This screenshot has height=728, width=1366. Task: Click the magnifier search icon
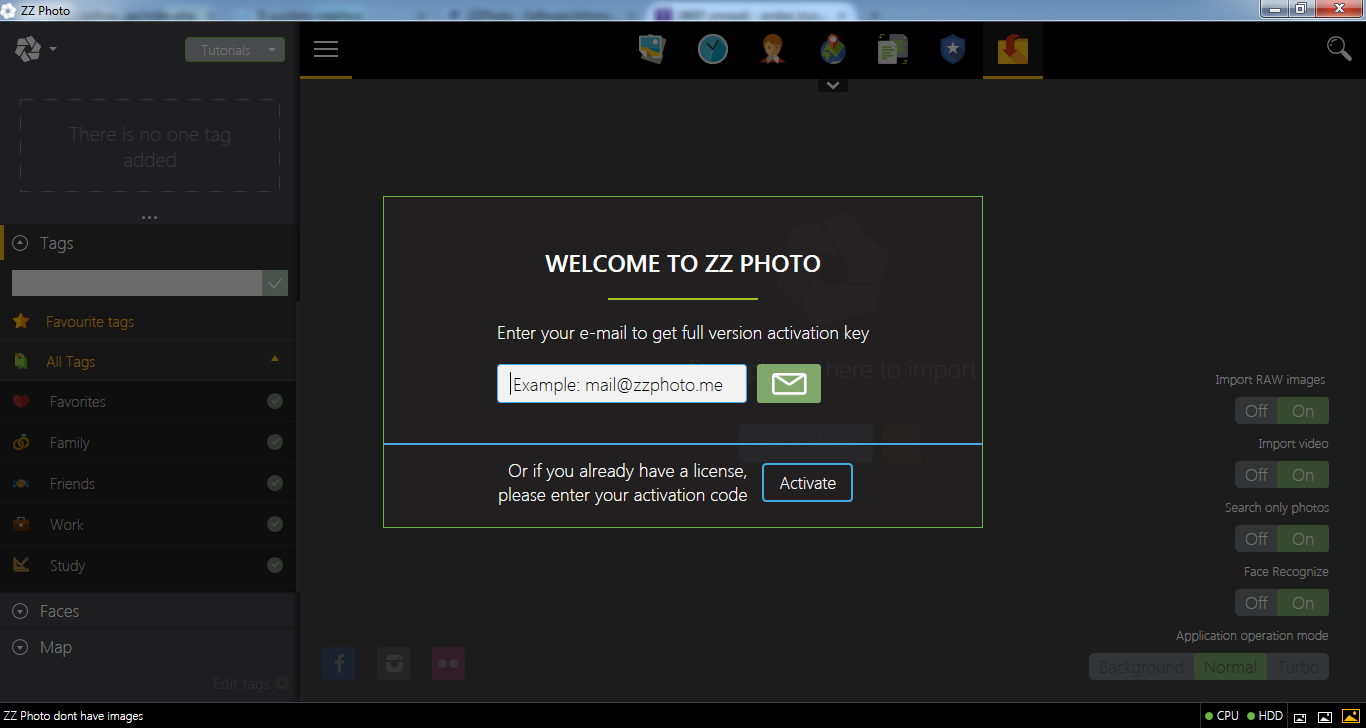pyautogui.click(x=1339, y=48)
